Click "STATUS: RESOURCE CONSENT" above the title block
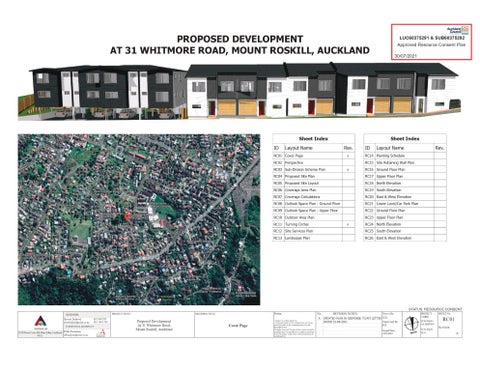 (x=435, y=310)
